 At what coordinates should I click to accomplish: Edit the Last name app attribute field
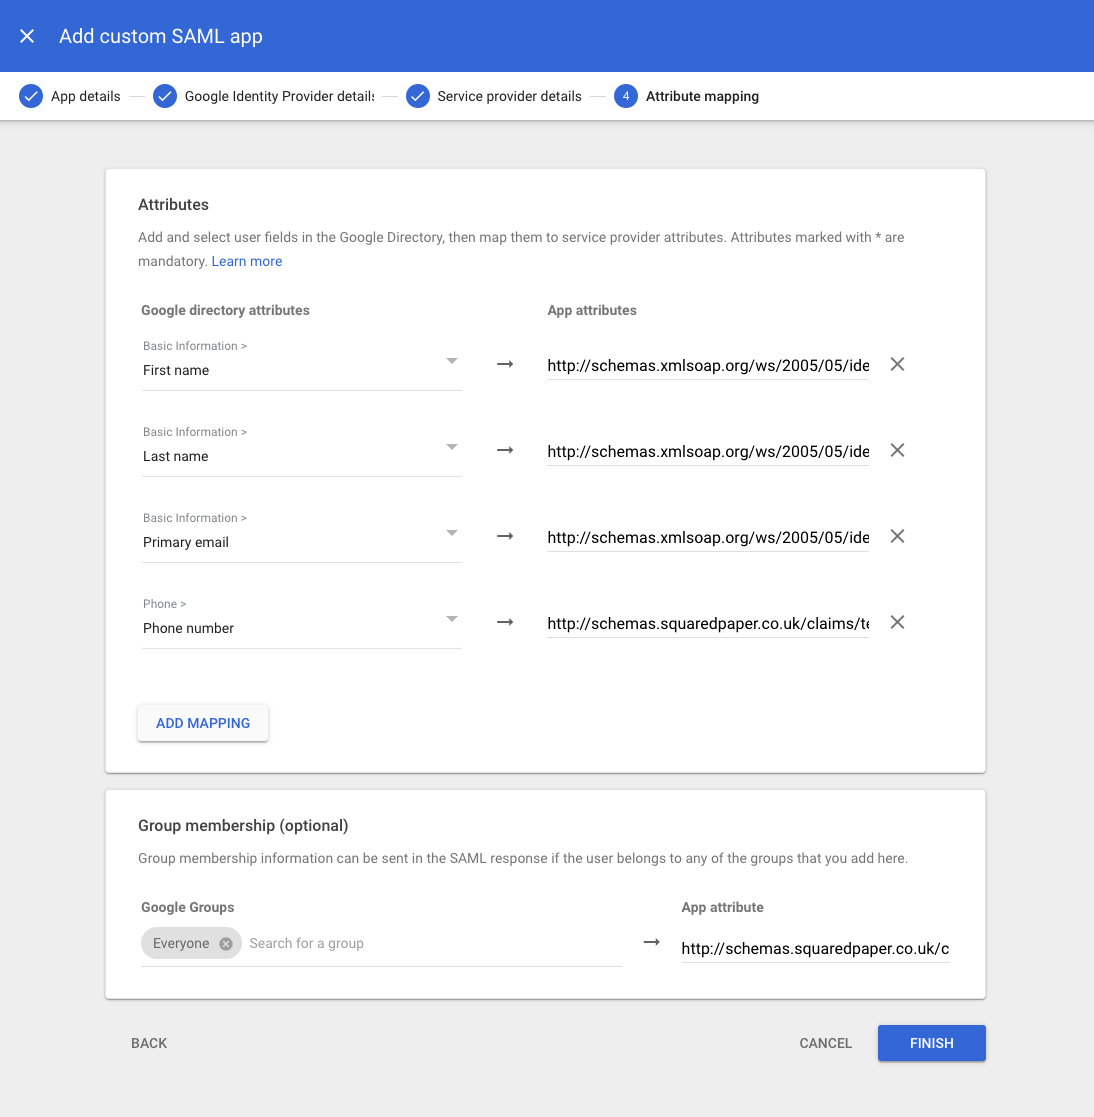708,452
